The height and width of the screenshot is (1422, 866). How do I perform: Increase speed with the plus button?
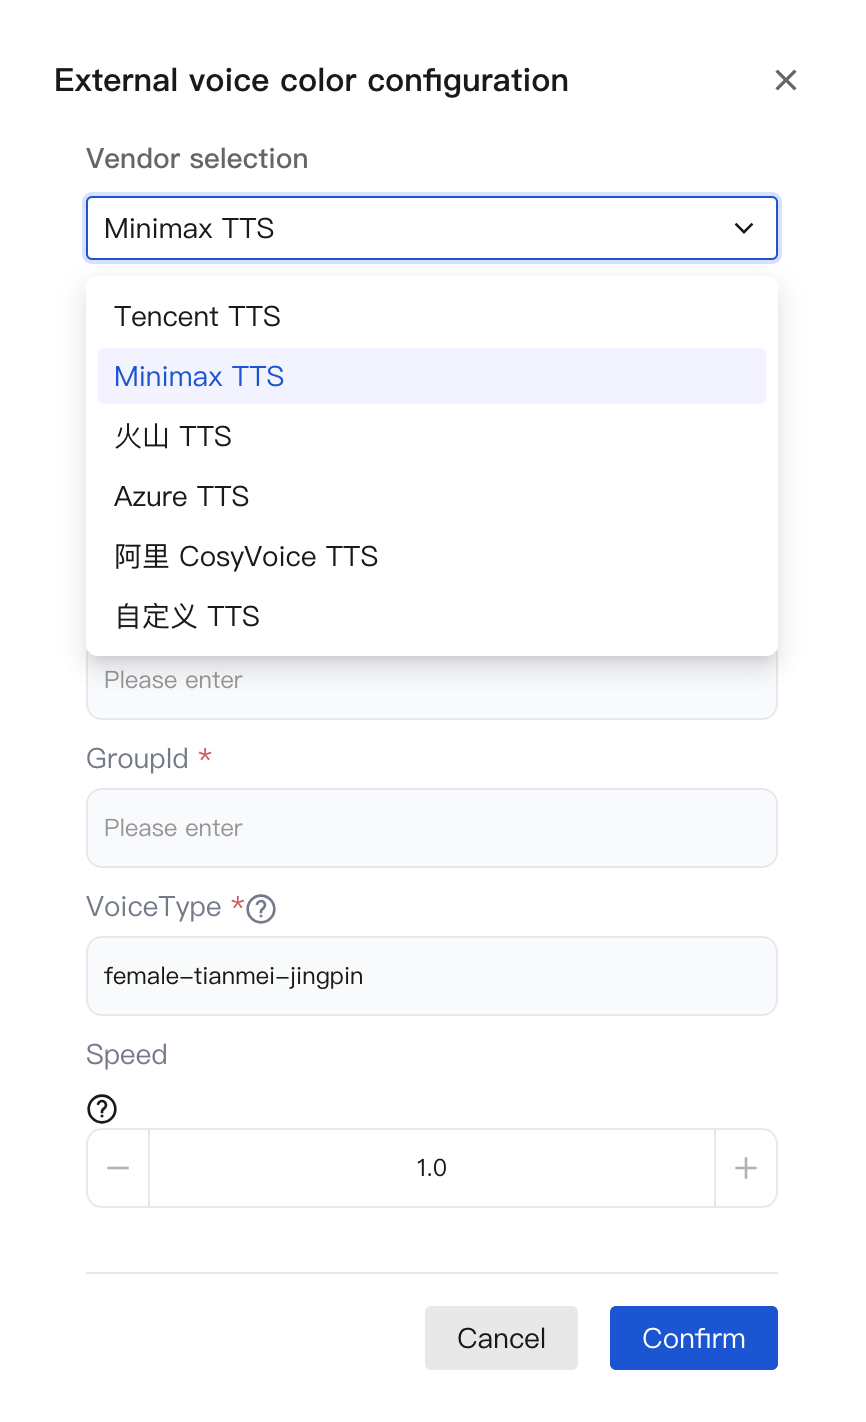(746, 1168)
